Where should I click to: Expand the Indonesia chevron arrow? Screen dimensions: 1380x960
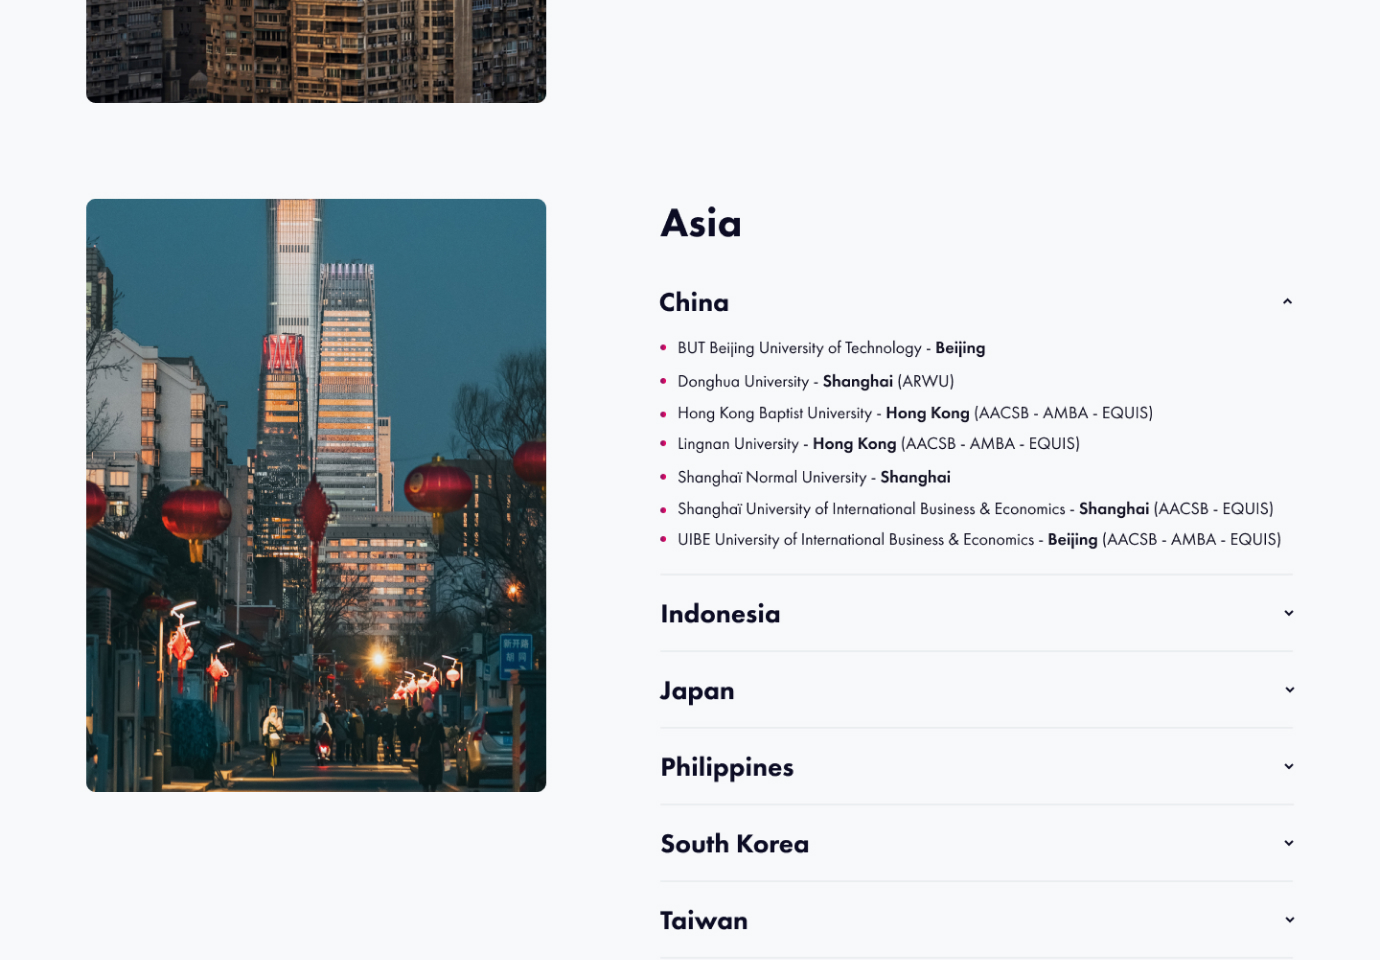[x=1288, y=613]
